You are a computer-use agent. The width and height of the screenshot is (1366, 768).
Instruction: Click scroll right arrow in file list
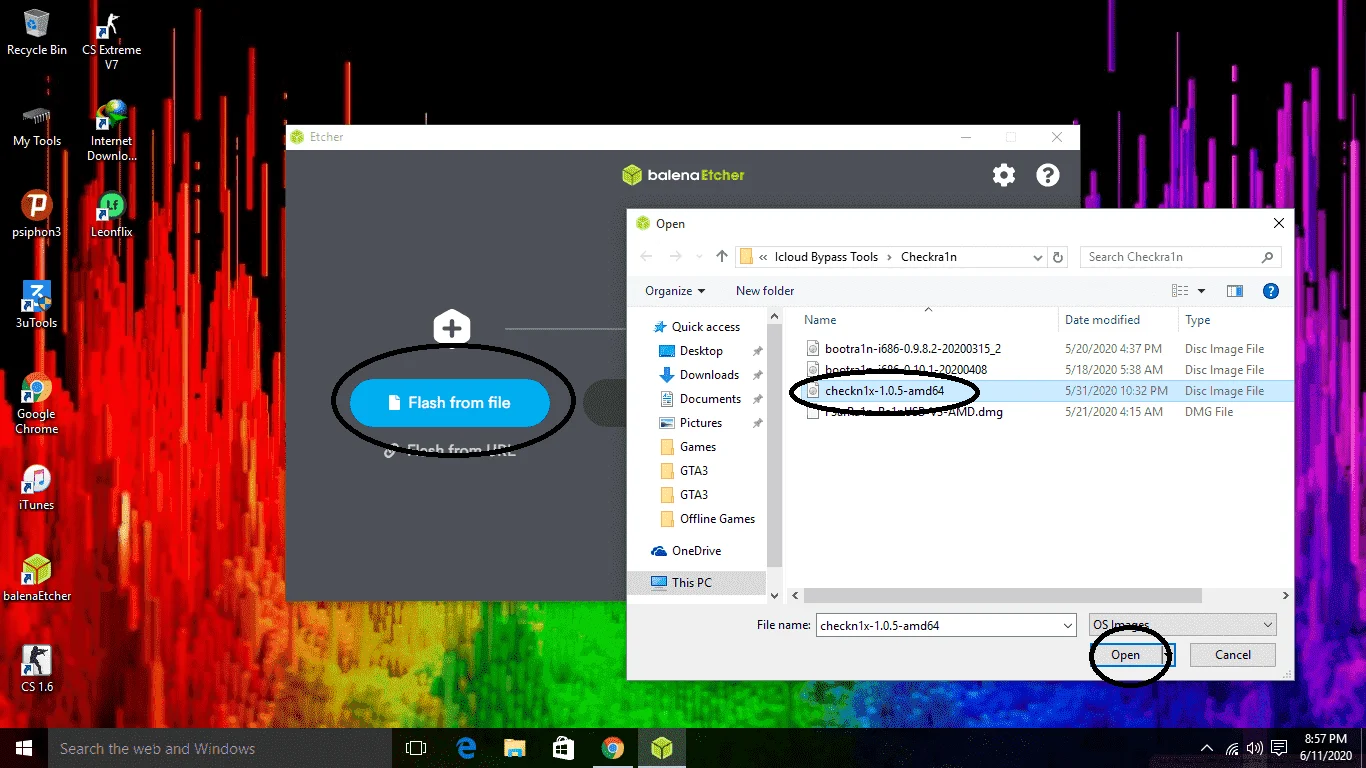tap(1286, 595)
